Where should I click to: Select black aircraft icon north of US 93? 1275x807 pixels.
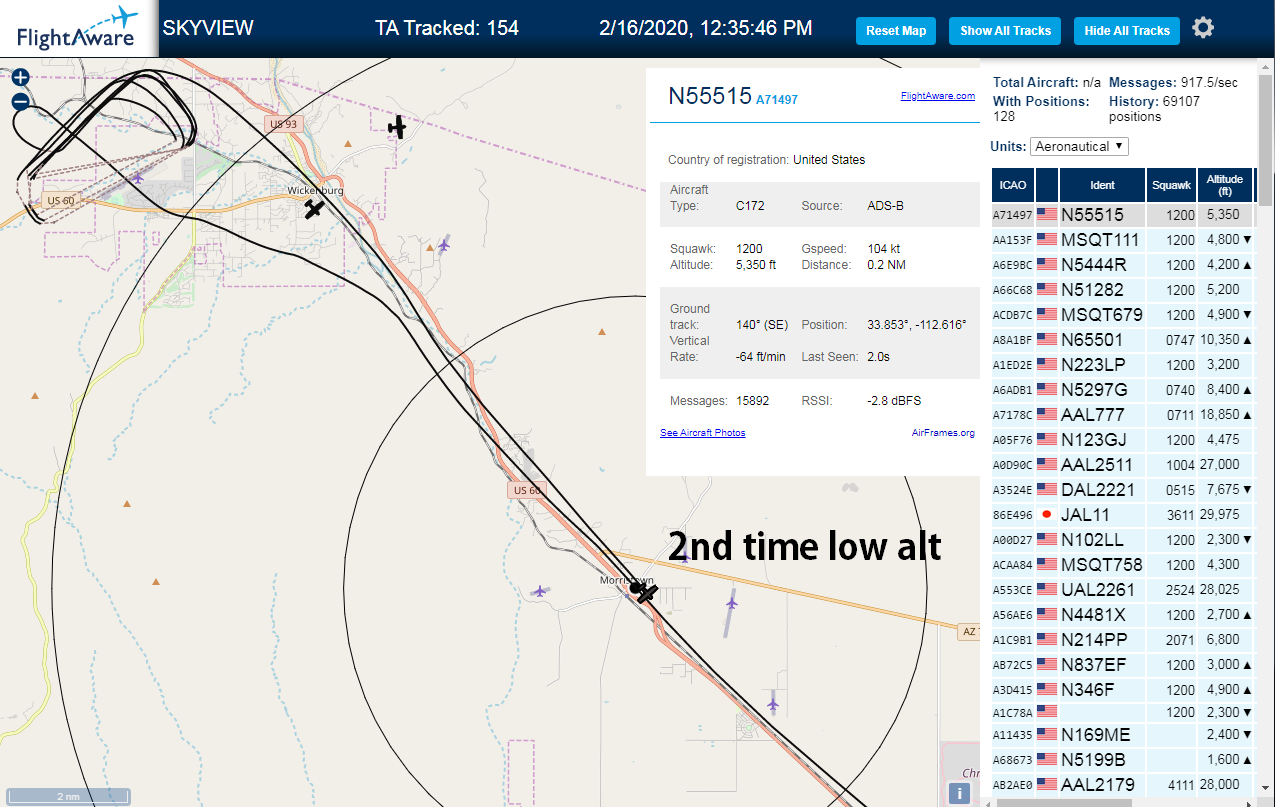coord(398,127)
